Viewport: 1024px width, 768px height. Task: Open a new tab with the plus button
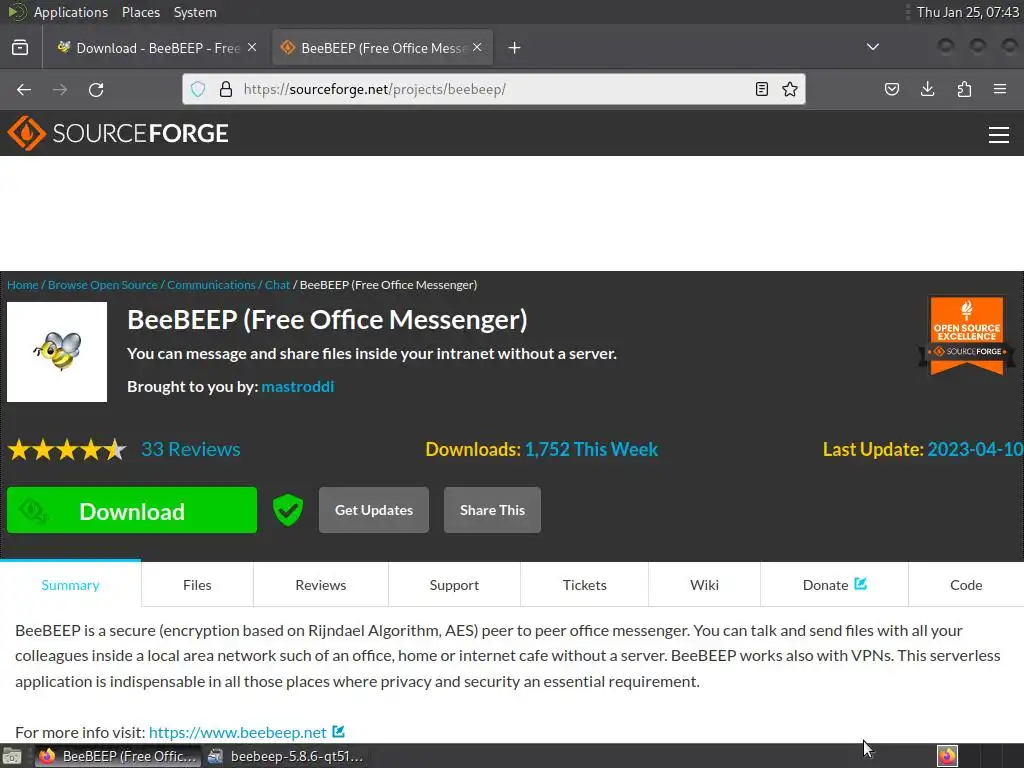tap(515, 48)
